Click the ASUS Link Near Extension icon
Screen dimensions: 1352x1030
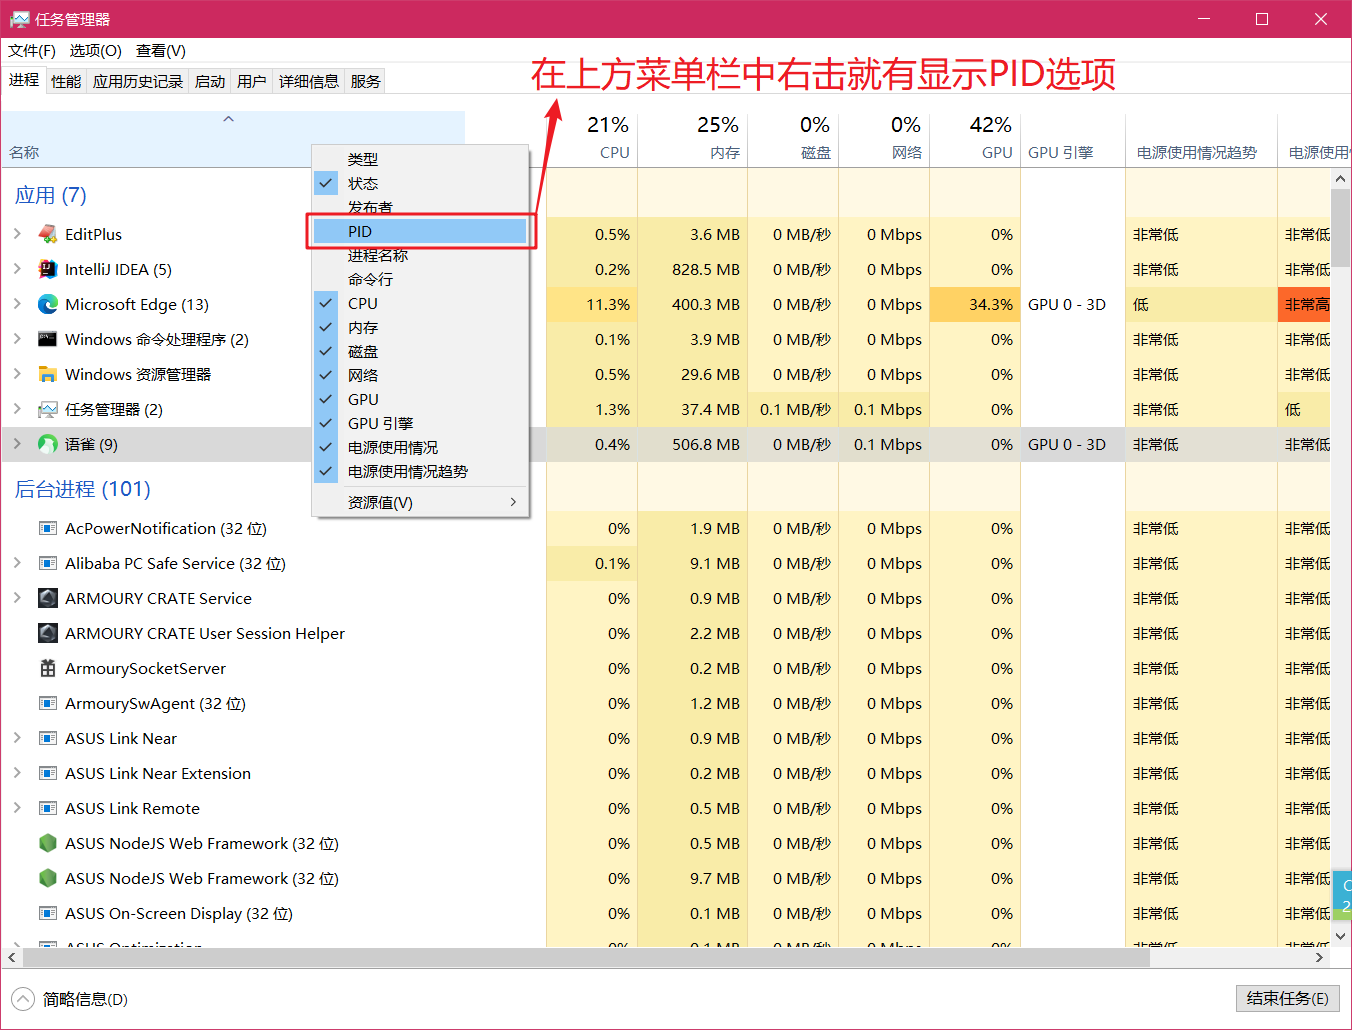tap(47, 773)
